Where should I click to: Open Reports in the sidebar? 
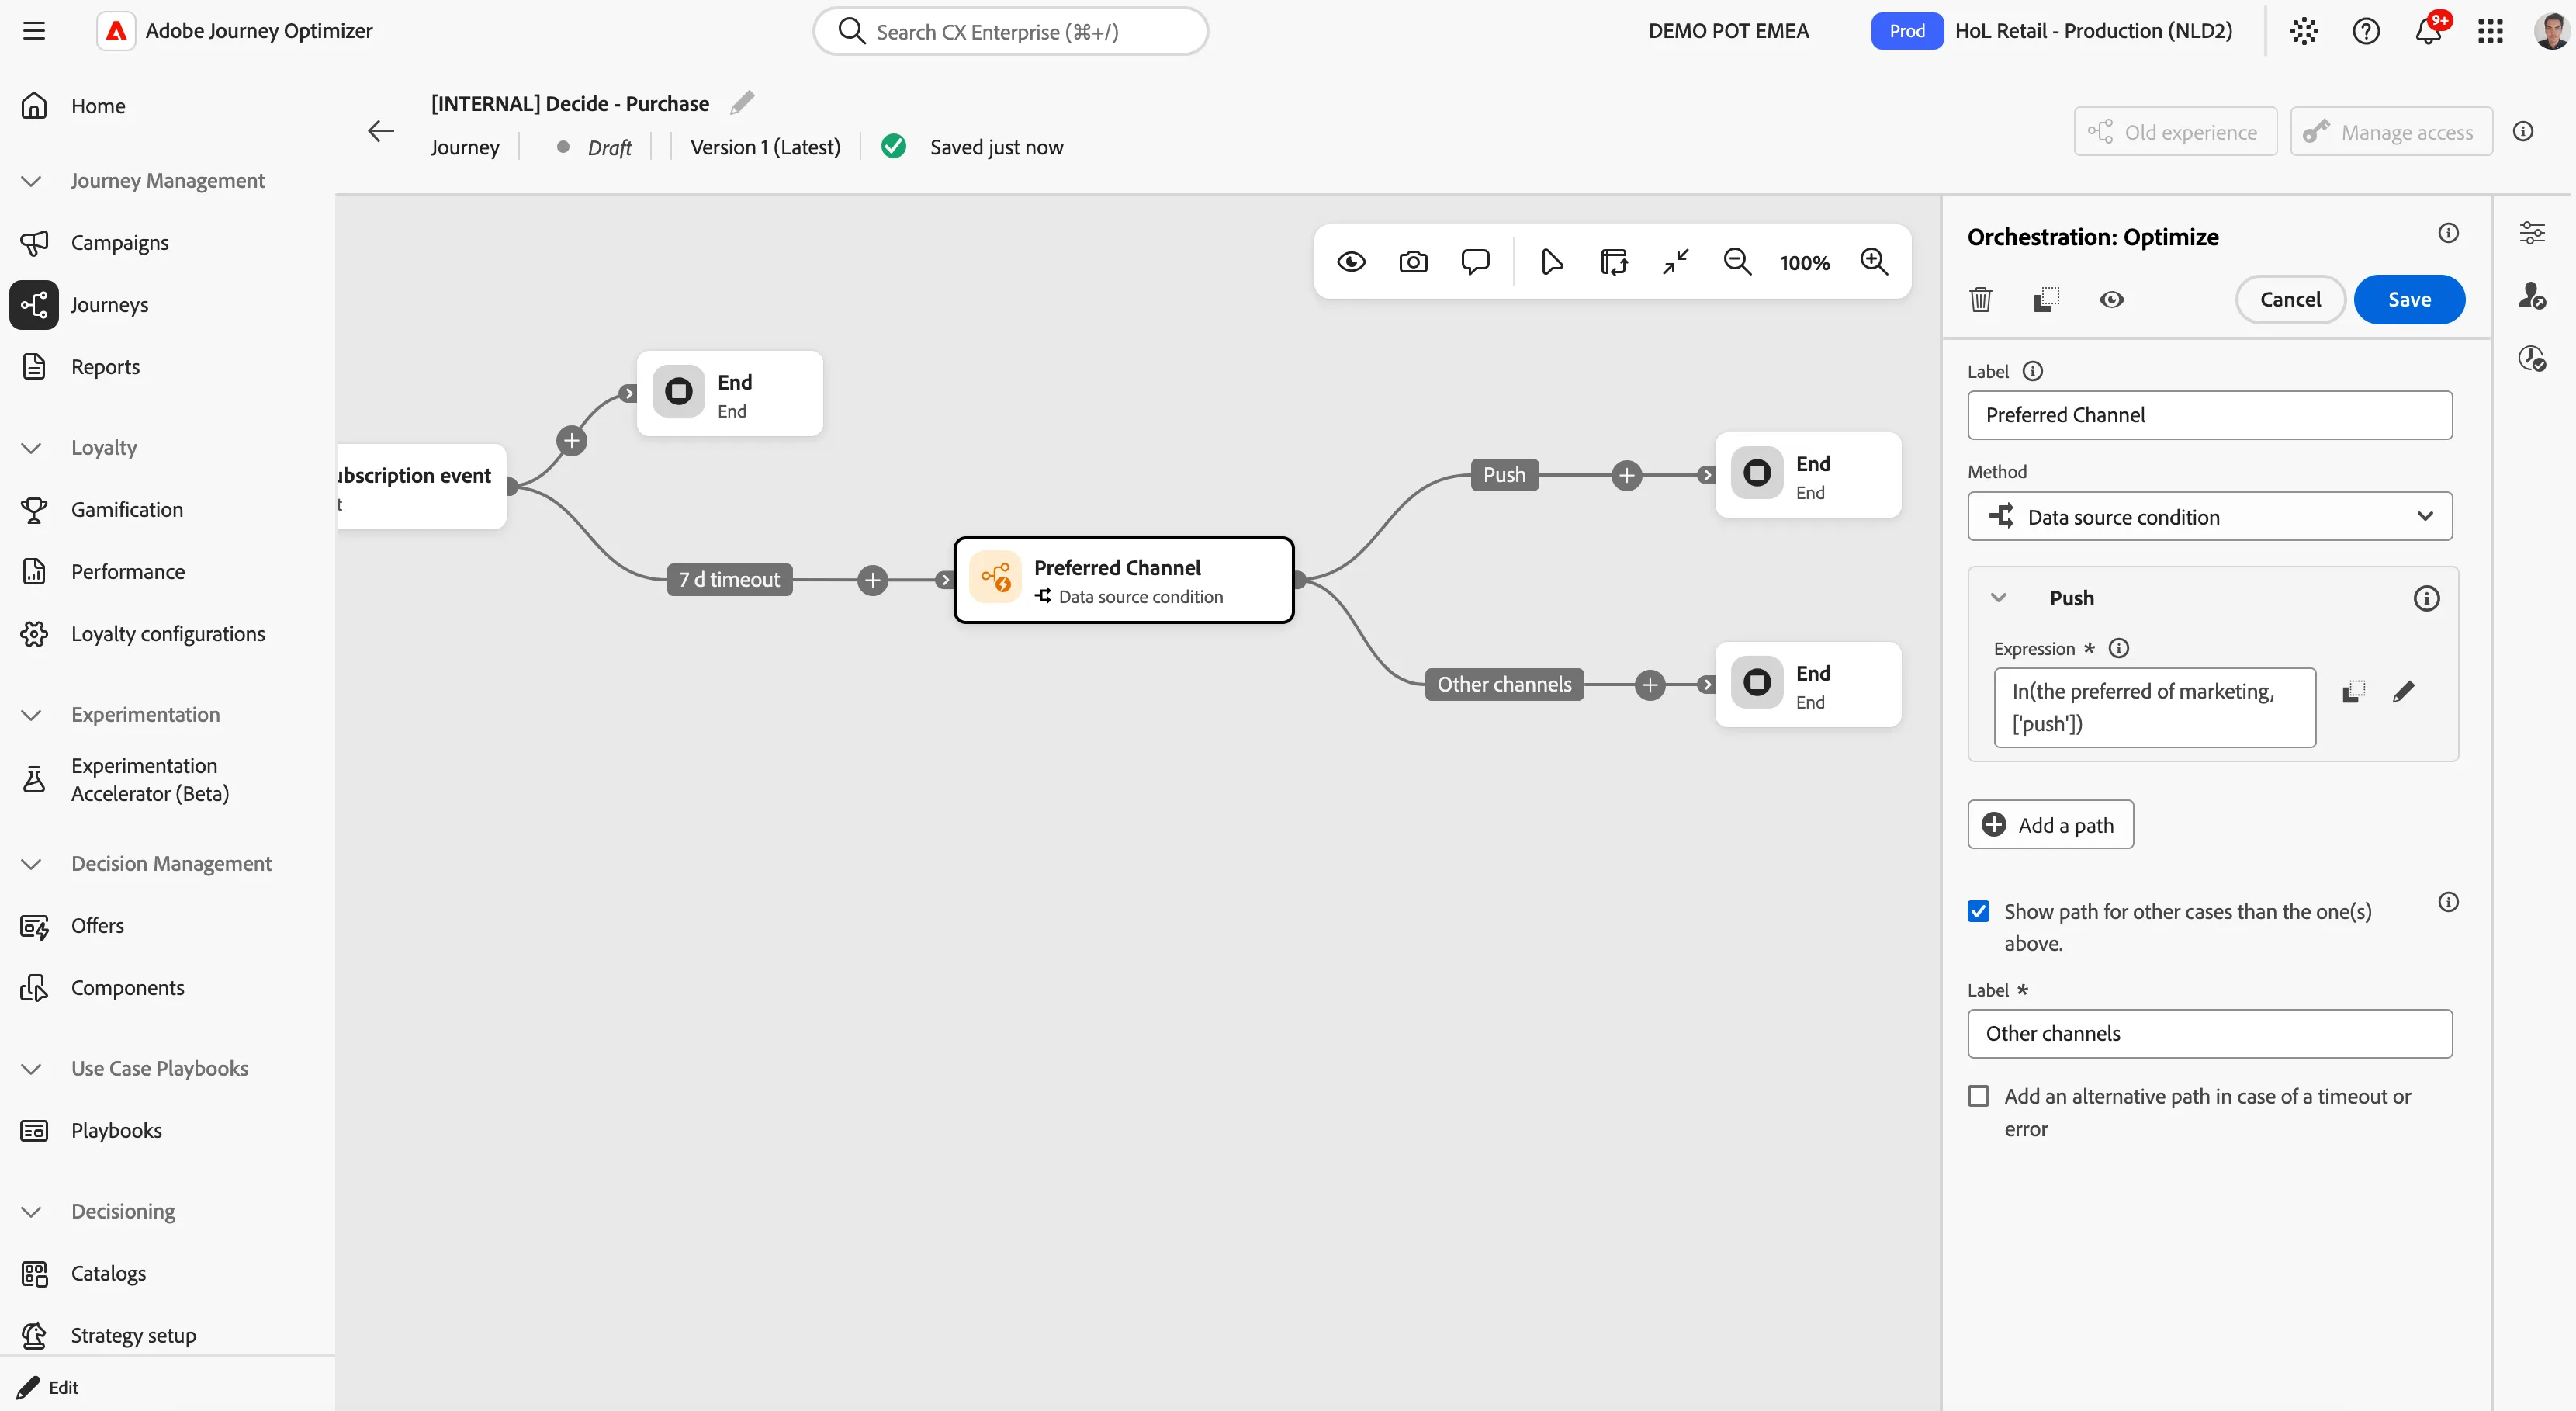(x=105, y=367)
